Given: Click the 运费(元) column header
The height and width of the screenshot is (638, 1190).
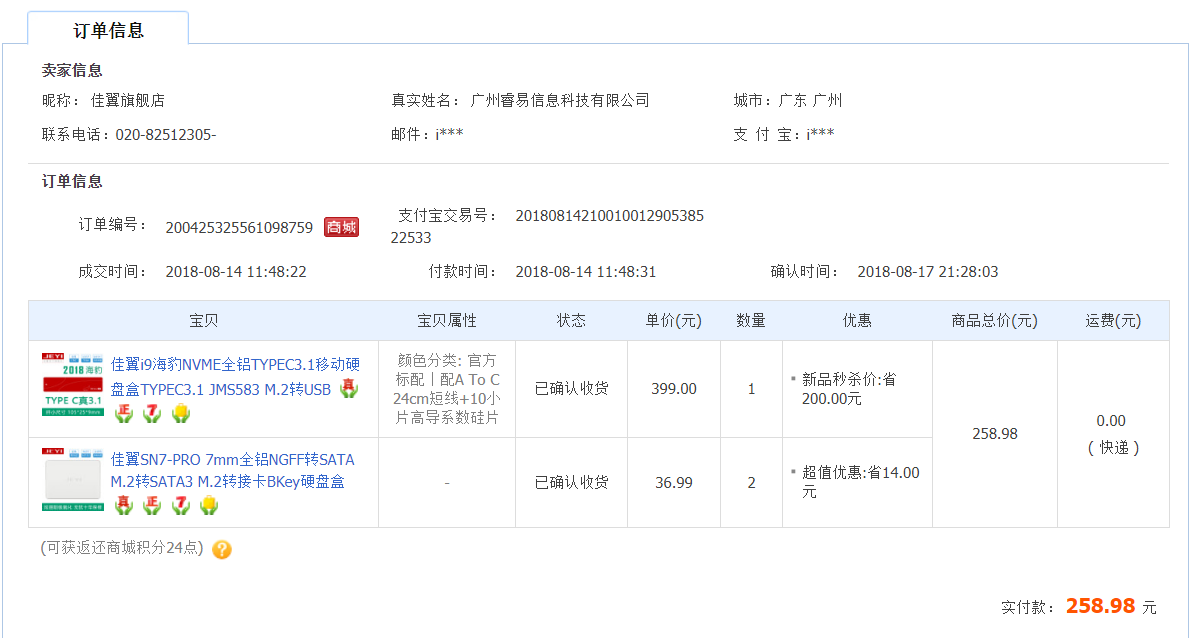Looking at the screenshot, I should 1113,321.
